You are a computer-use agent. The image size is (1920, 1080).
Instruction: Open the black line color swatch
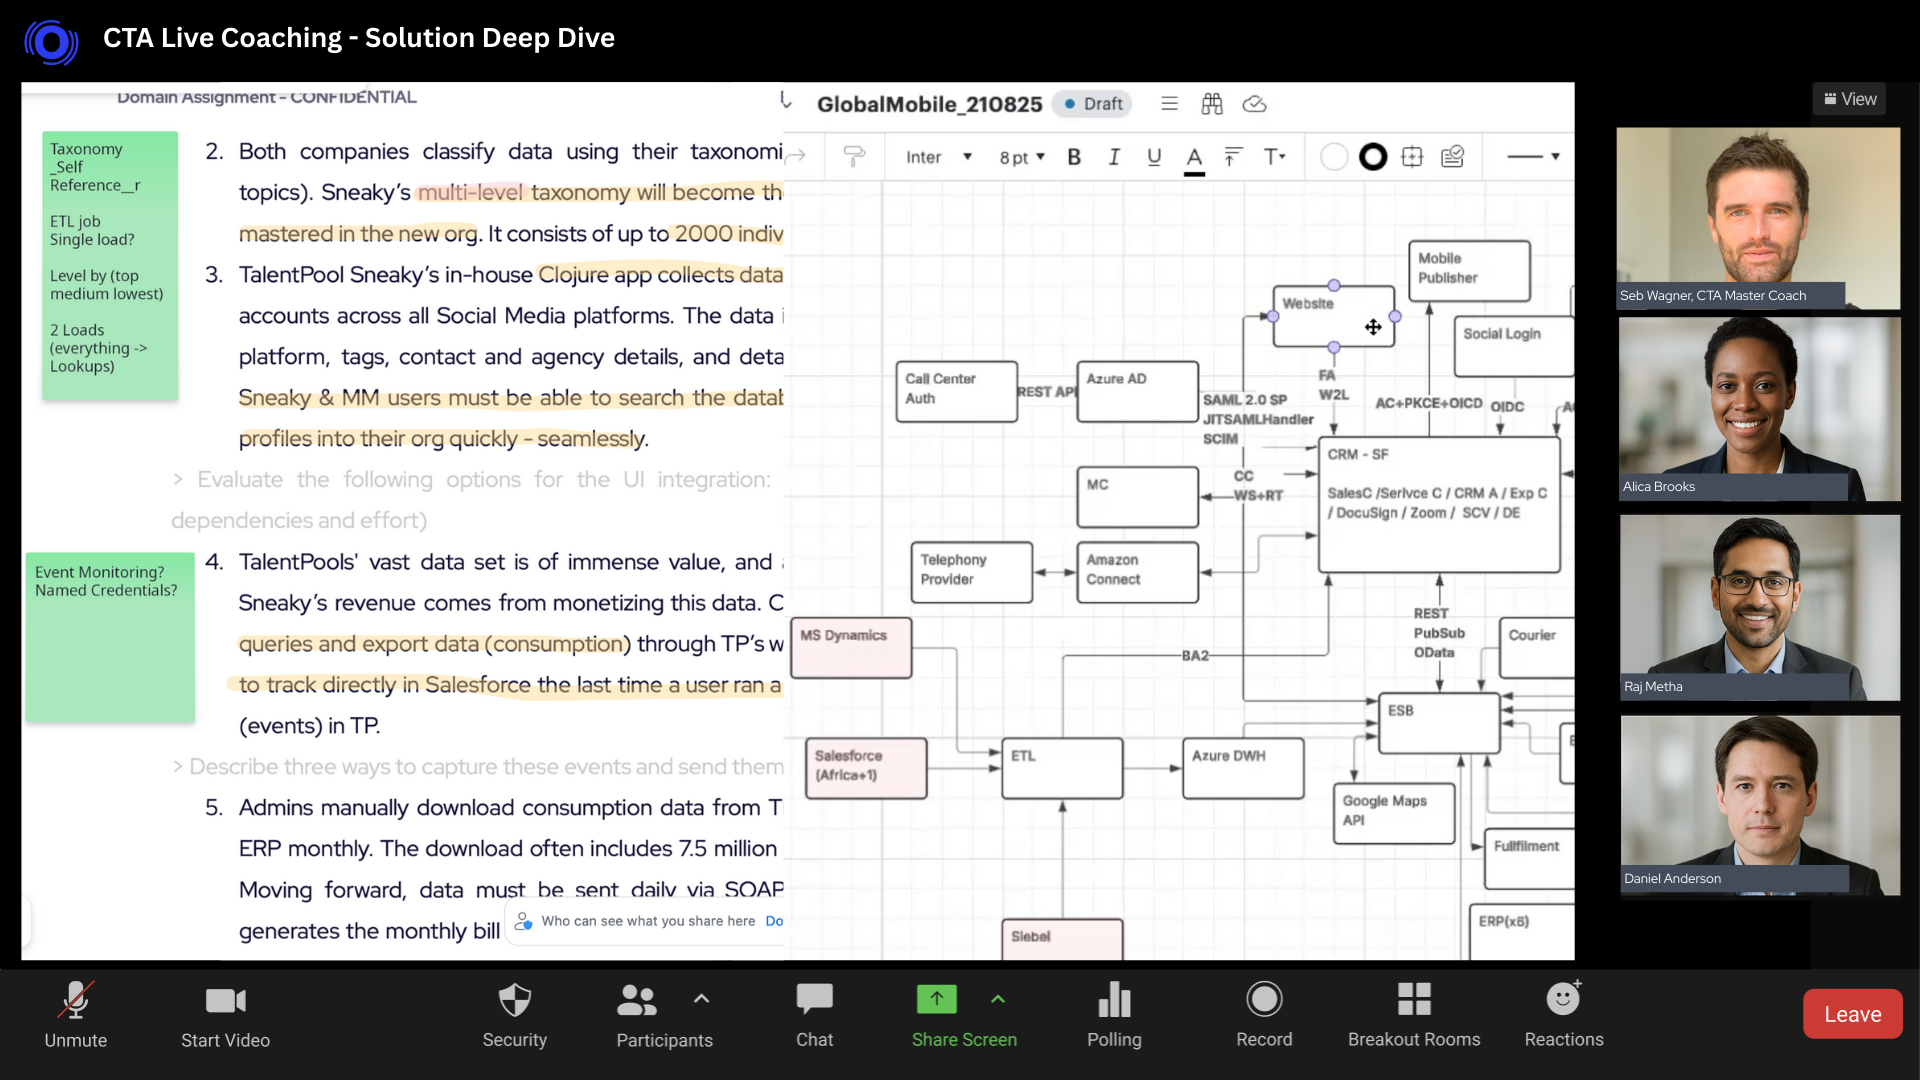click(x=1373, y=157)
